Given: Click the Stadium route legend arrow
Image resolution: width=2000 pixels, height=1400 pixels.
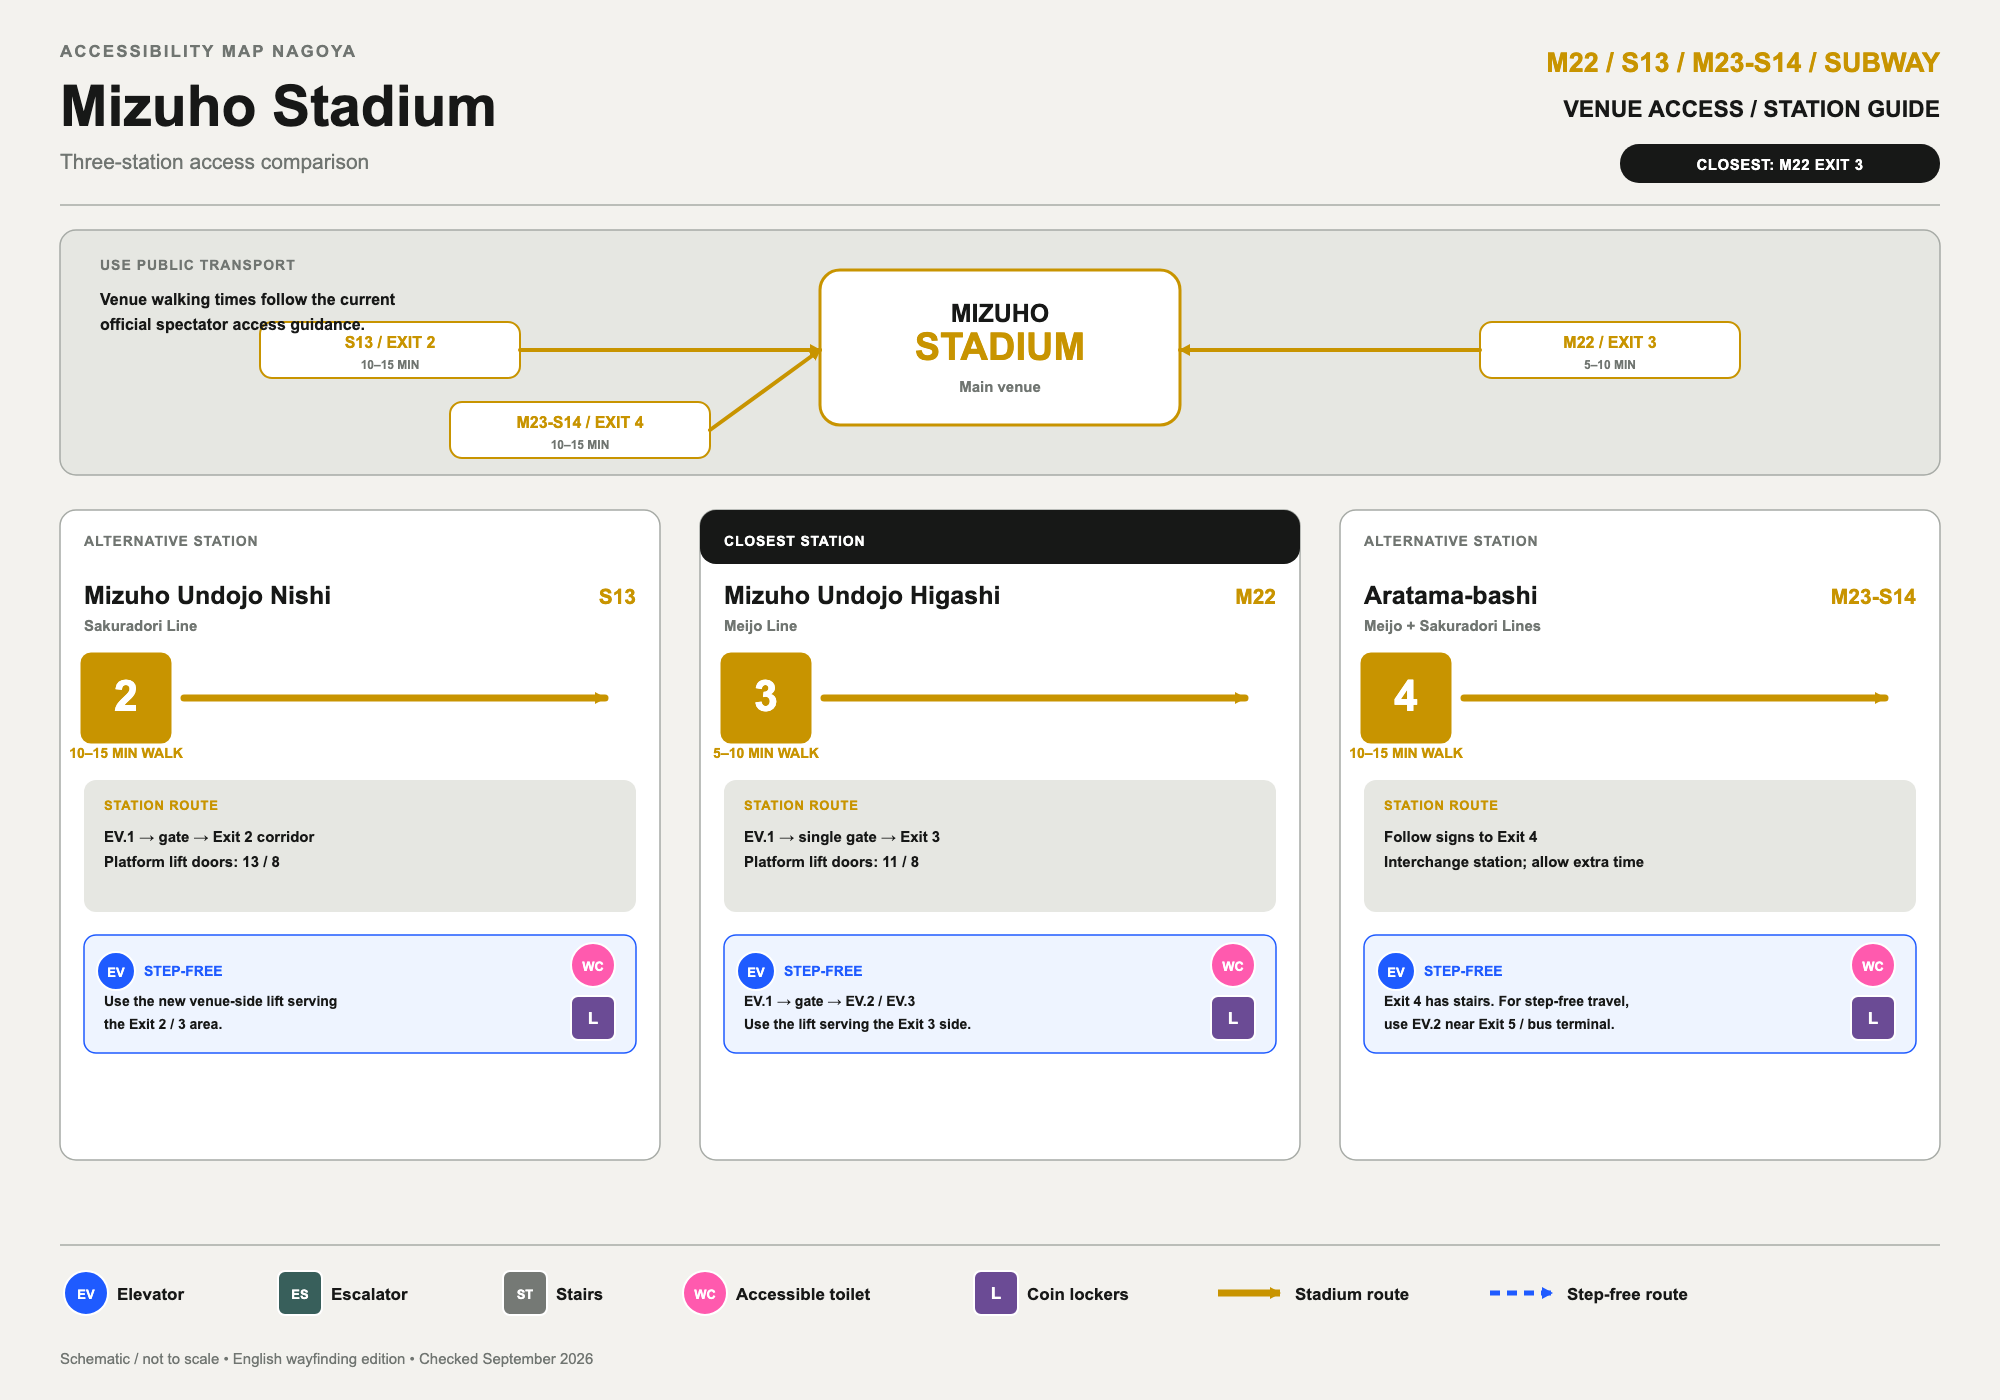Looking at the screenshot, I should [1249, 1293].
